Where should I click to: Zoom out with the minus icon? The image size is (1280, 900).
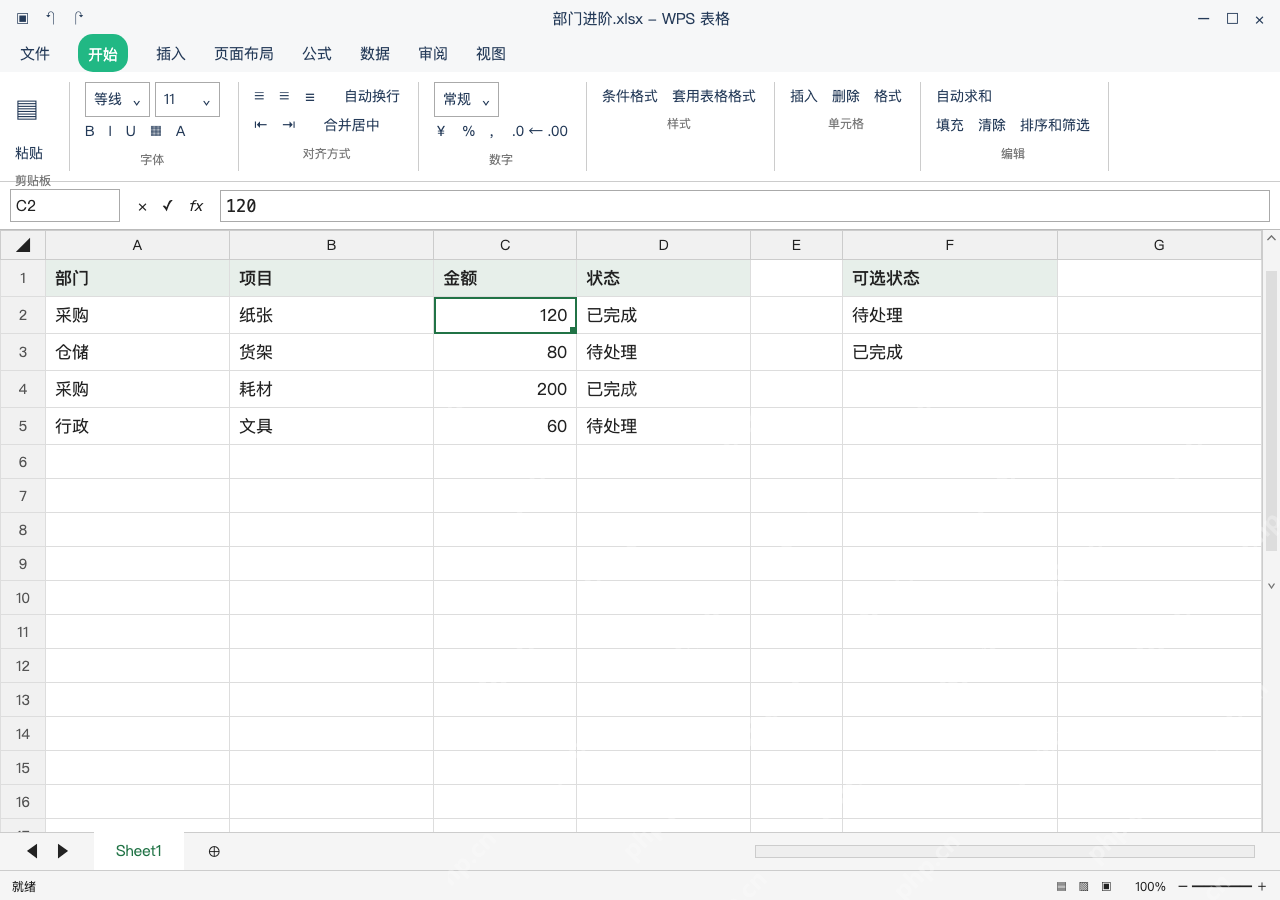(x=1183, y=887)
